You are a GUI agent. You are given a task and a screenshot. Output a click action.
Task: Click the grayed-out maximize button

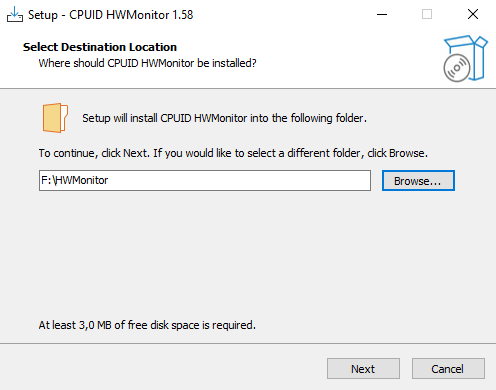[x=427, y=14]
